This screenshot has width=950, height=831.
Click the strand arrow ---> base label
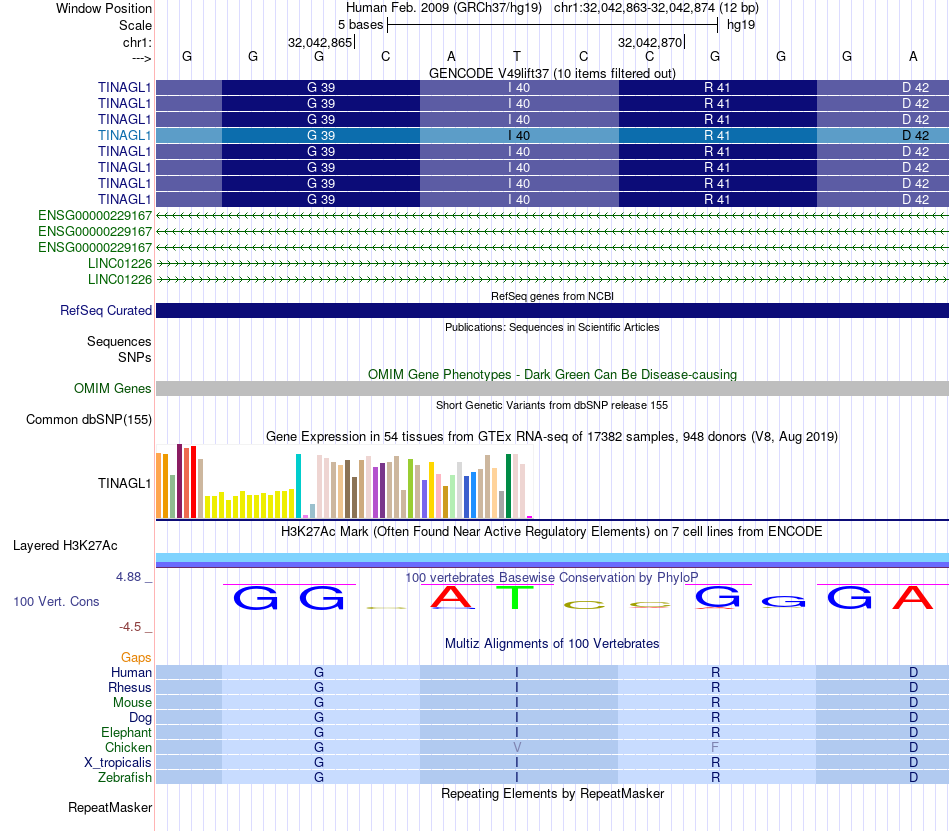point(141,58)
